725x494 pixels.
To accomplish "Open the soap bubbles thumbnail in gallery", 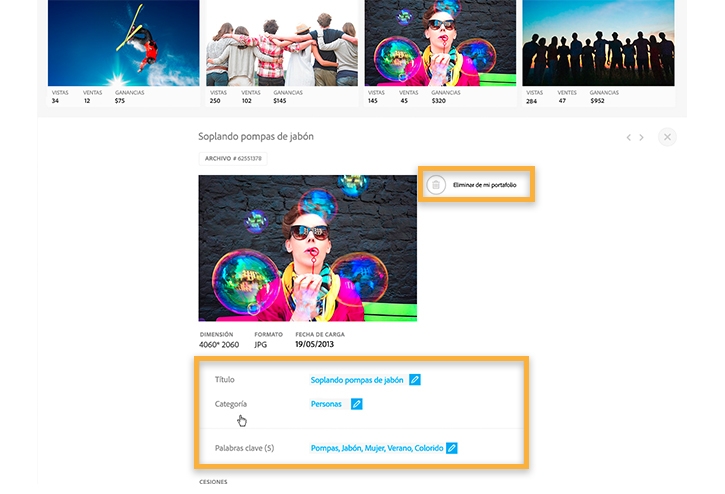I will pos(440,43).
